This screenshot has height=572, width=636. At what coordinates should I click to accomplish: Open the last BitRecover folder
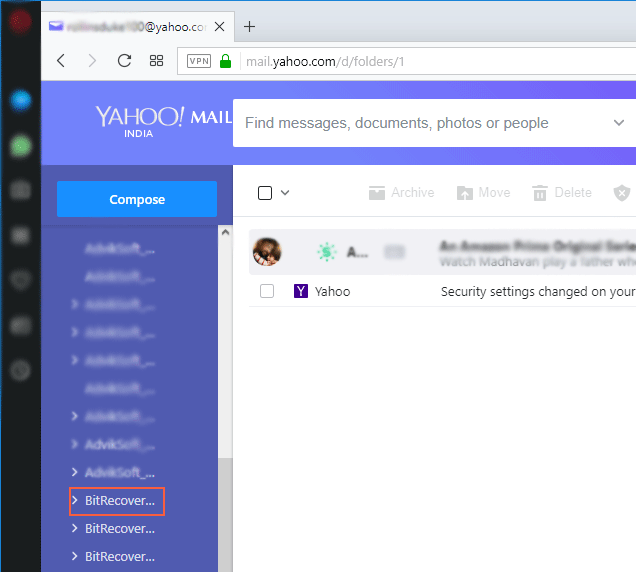tap(120, 557)
